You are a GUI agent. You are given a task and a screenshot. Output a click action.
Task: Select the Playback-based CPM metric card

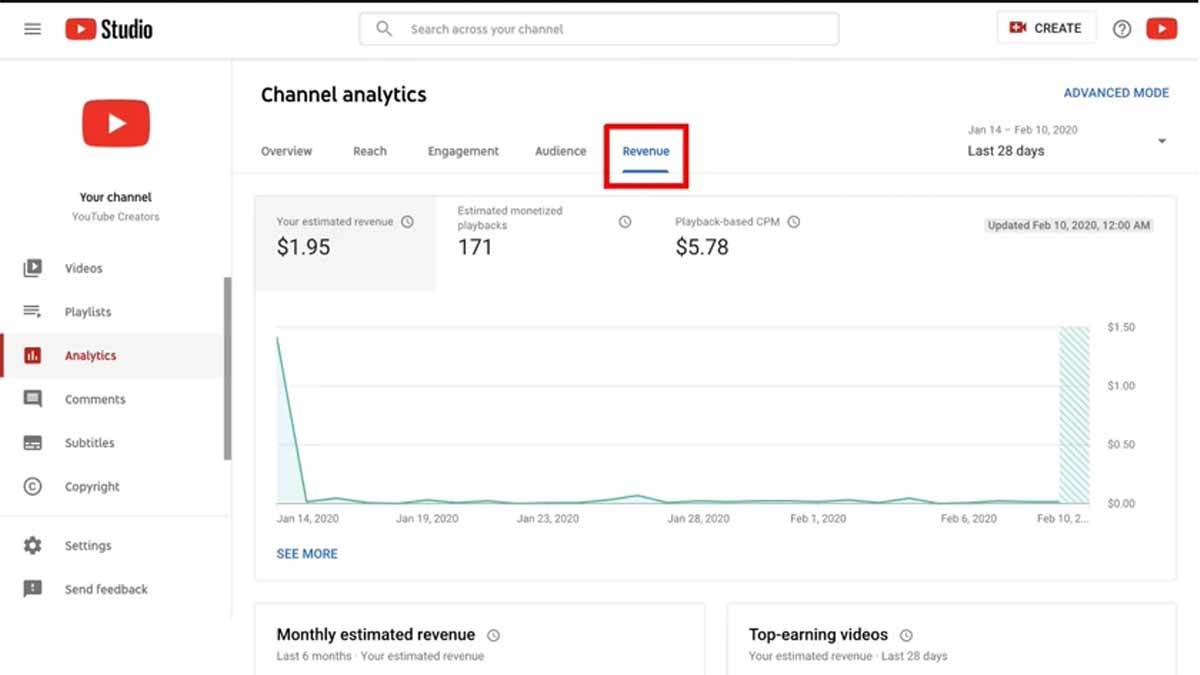[x=745, y=243]
